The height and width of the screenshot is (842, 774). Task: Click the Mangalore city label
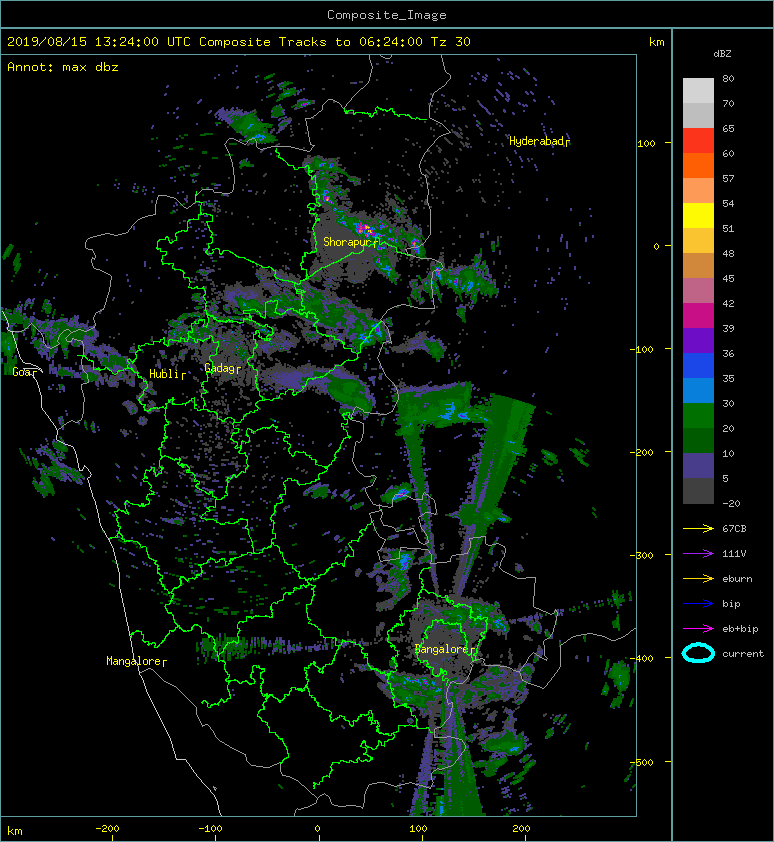(x=136, y=661)
